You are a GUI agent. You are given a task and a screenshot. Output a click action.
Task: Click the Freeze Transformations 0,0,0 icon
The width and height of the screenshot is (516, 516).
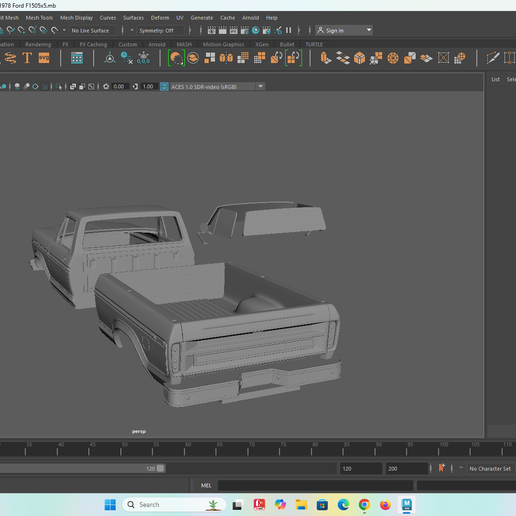tap(143, 58)
